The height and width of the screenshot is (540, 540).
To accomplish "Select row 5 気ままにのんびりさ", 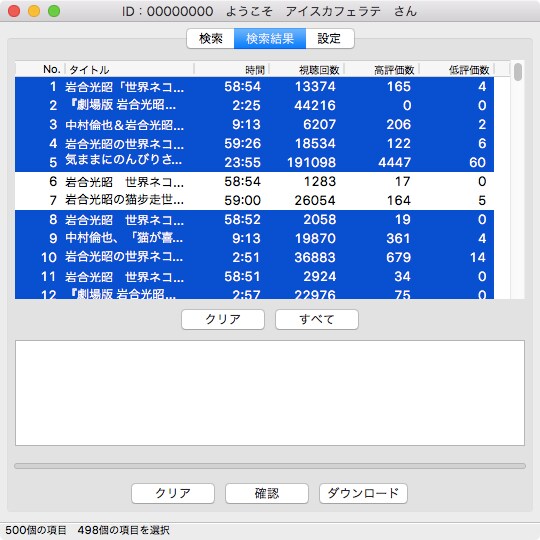I will coord(254,162).
